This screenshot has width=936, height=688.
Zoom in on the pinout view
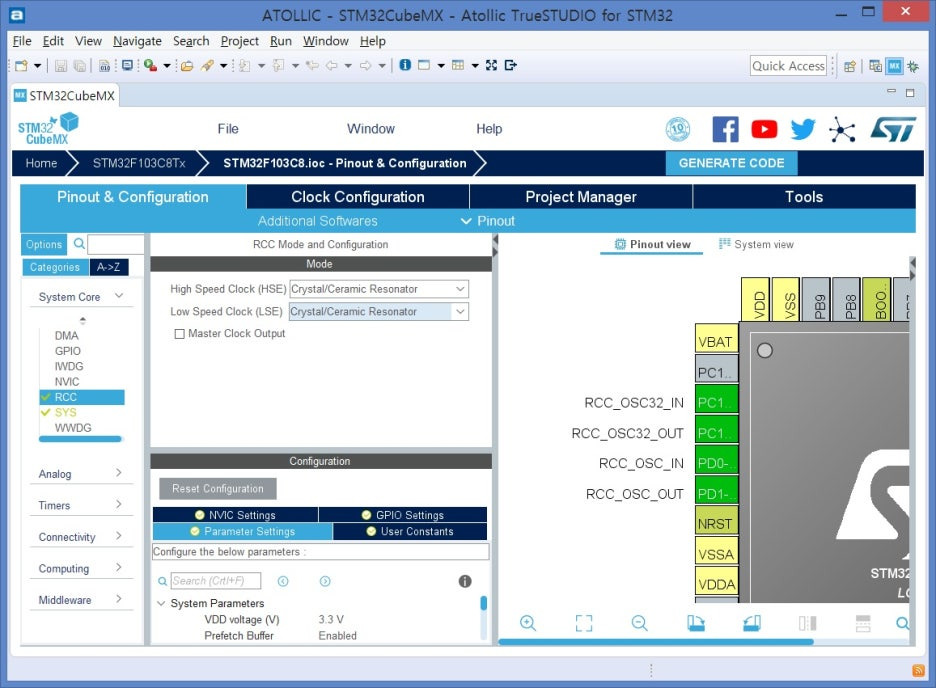point(528,623)
